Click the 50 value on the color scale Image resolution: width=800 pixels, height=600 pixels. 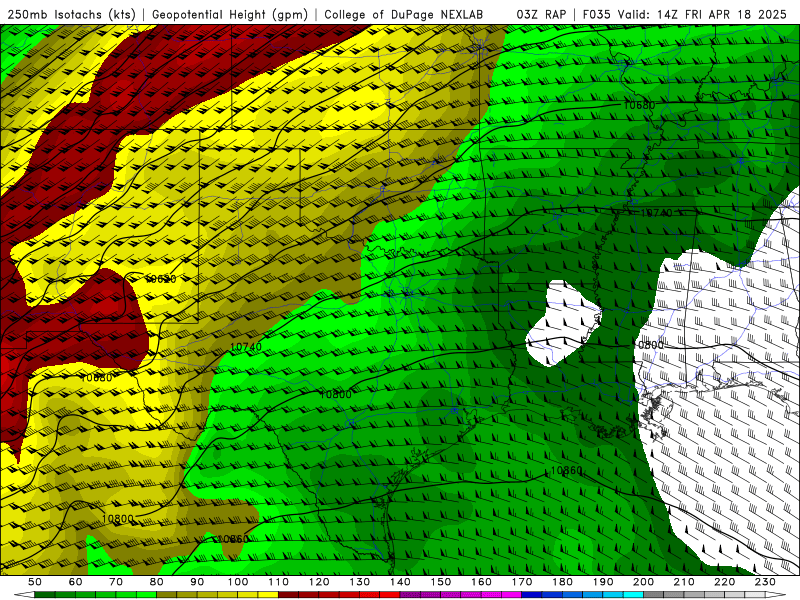click(x=35, y=582)
